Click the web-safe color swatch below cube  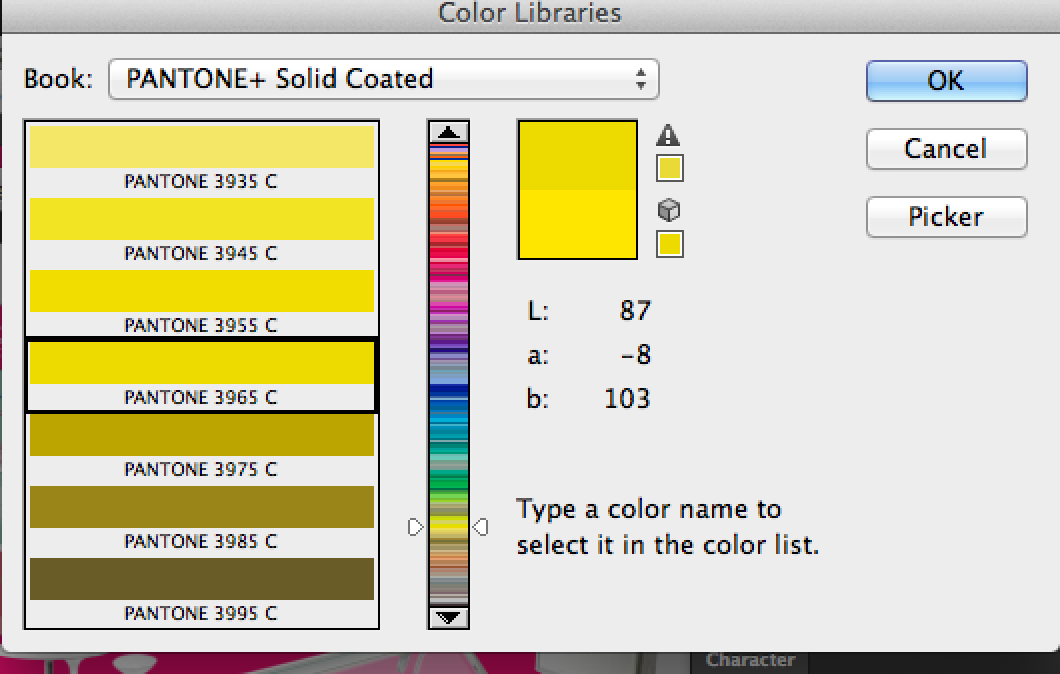(x=670, y=243)
